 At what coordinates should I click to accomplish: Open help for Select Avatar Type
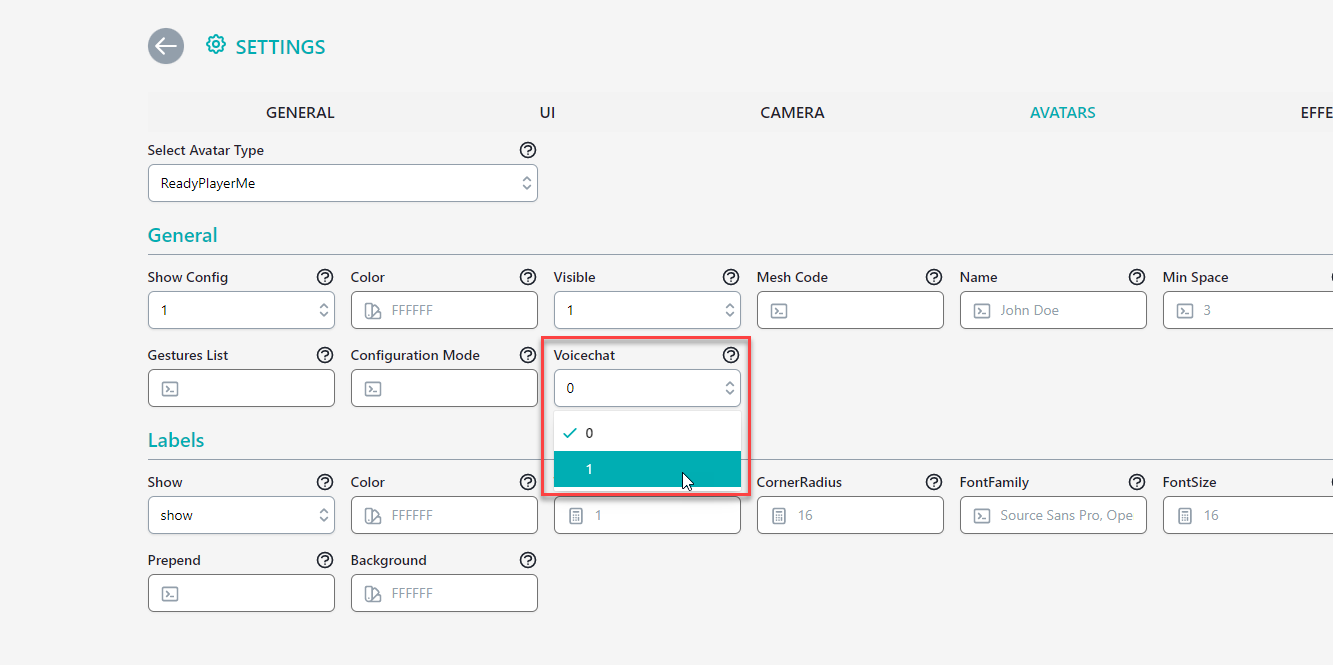(528, 150)
